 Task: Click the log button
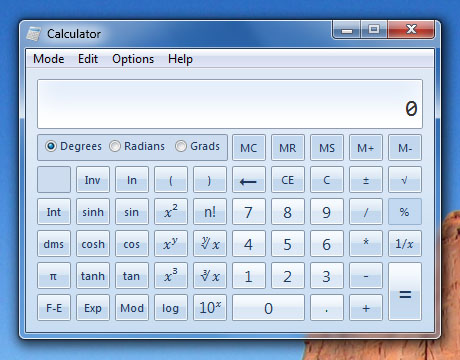[171, 308]
